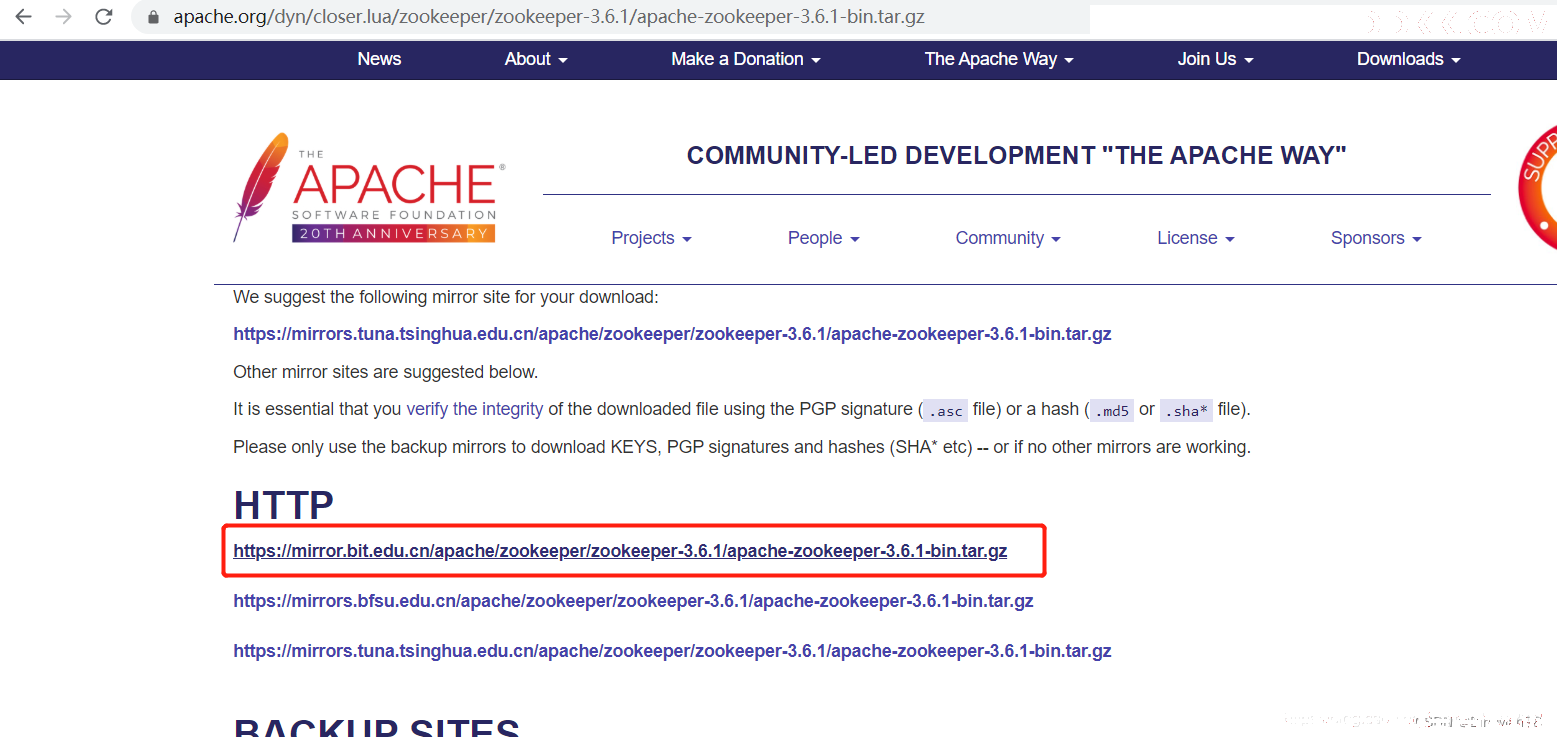Reload the page with the refresh icon
Image resolution: width=1557 pixels, height=737 pixels.
(103, 17)
